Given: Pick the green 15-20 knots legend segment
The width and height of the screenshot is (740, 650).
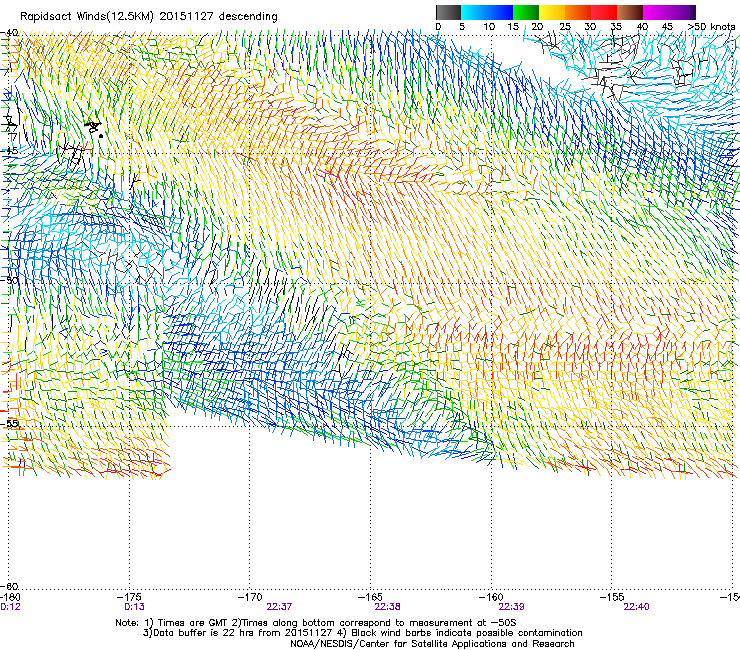Looking at the screenshot, I should [x=526, y=12].
